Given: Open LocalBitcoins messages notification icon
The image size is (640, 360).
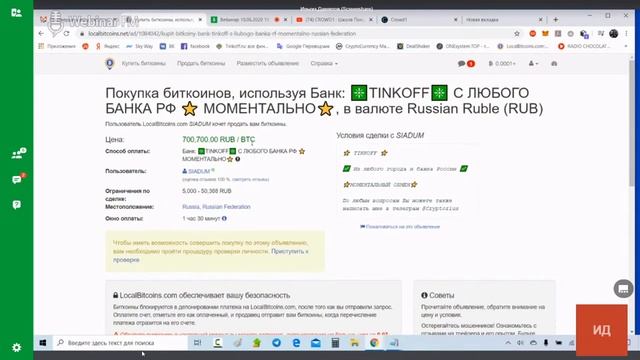Looking at the screenshot, I should click(x=466, y=64).
